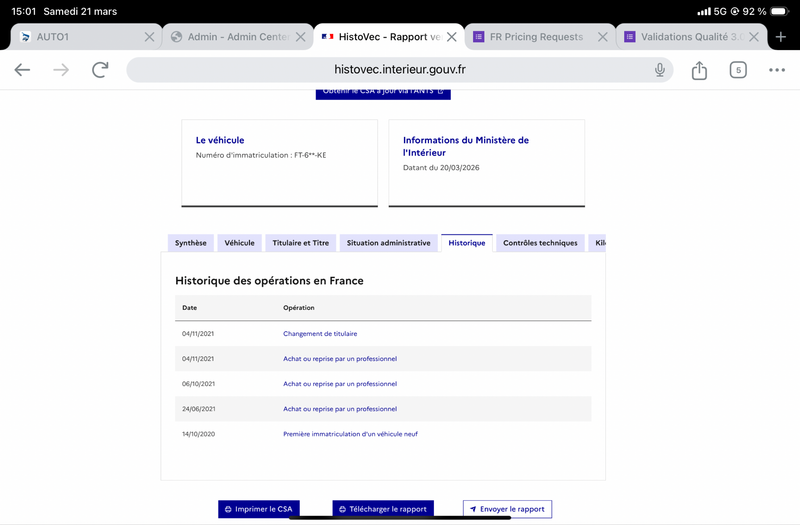Click the Changement de titulaire operation

(x=320, y=333)
